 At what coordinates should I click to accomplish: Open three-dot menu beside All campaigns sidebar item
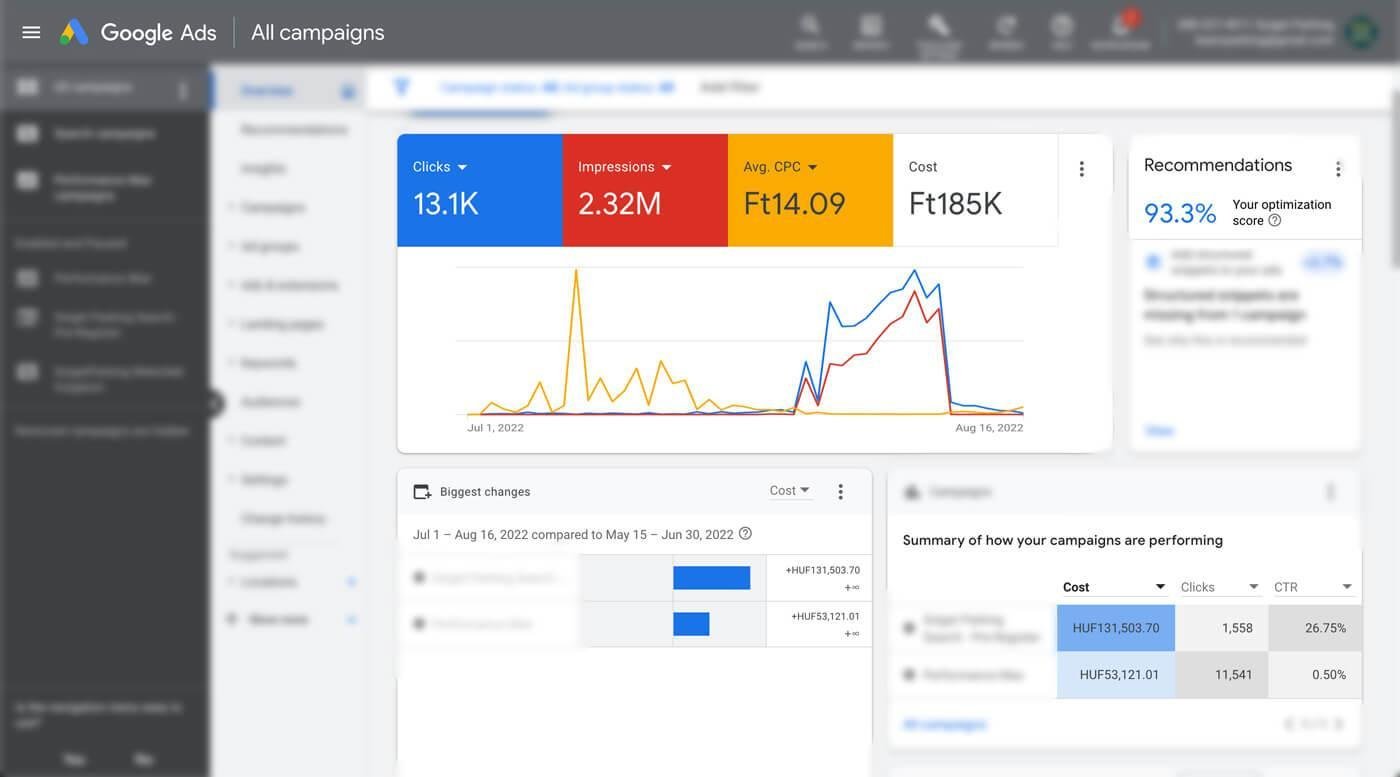pyautogui.click(x=183, y=90)
